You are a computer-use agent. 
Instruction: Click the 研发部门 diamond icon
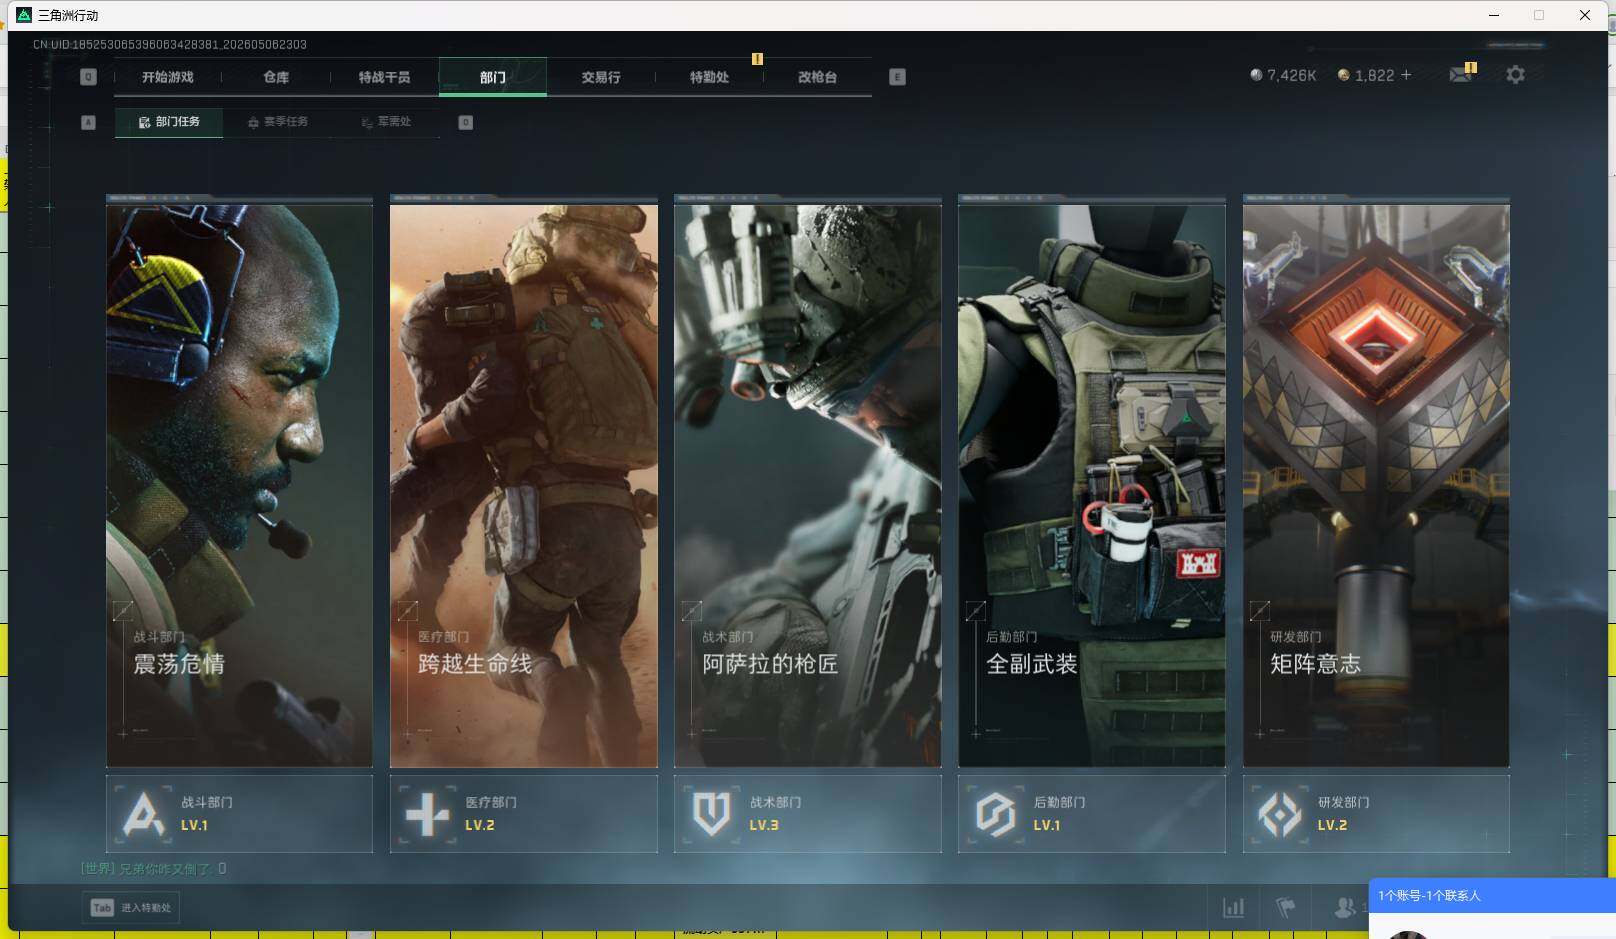coord(1280,814)
